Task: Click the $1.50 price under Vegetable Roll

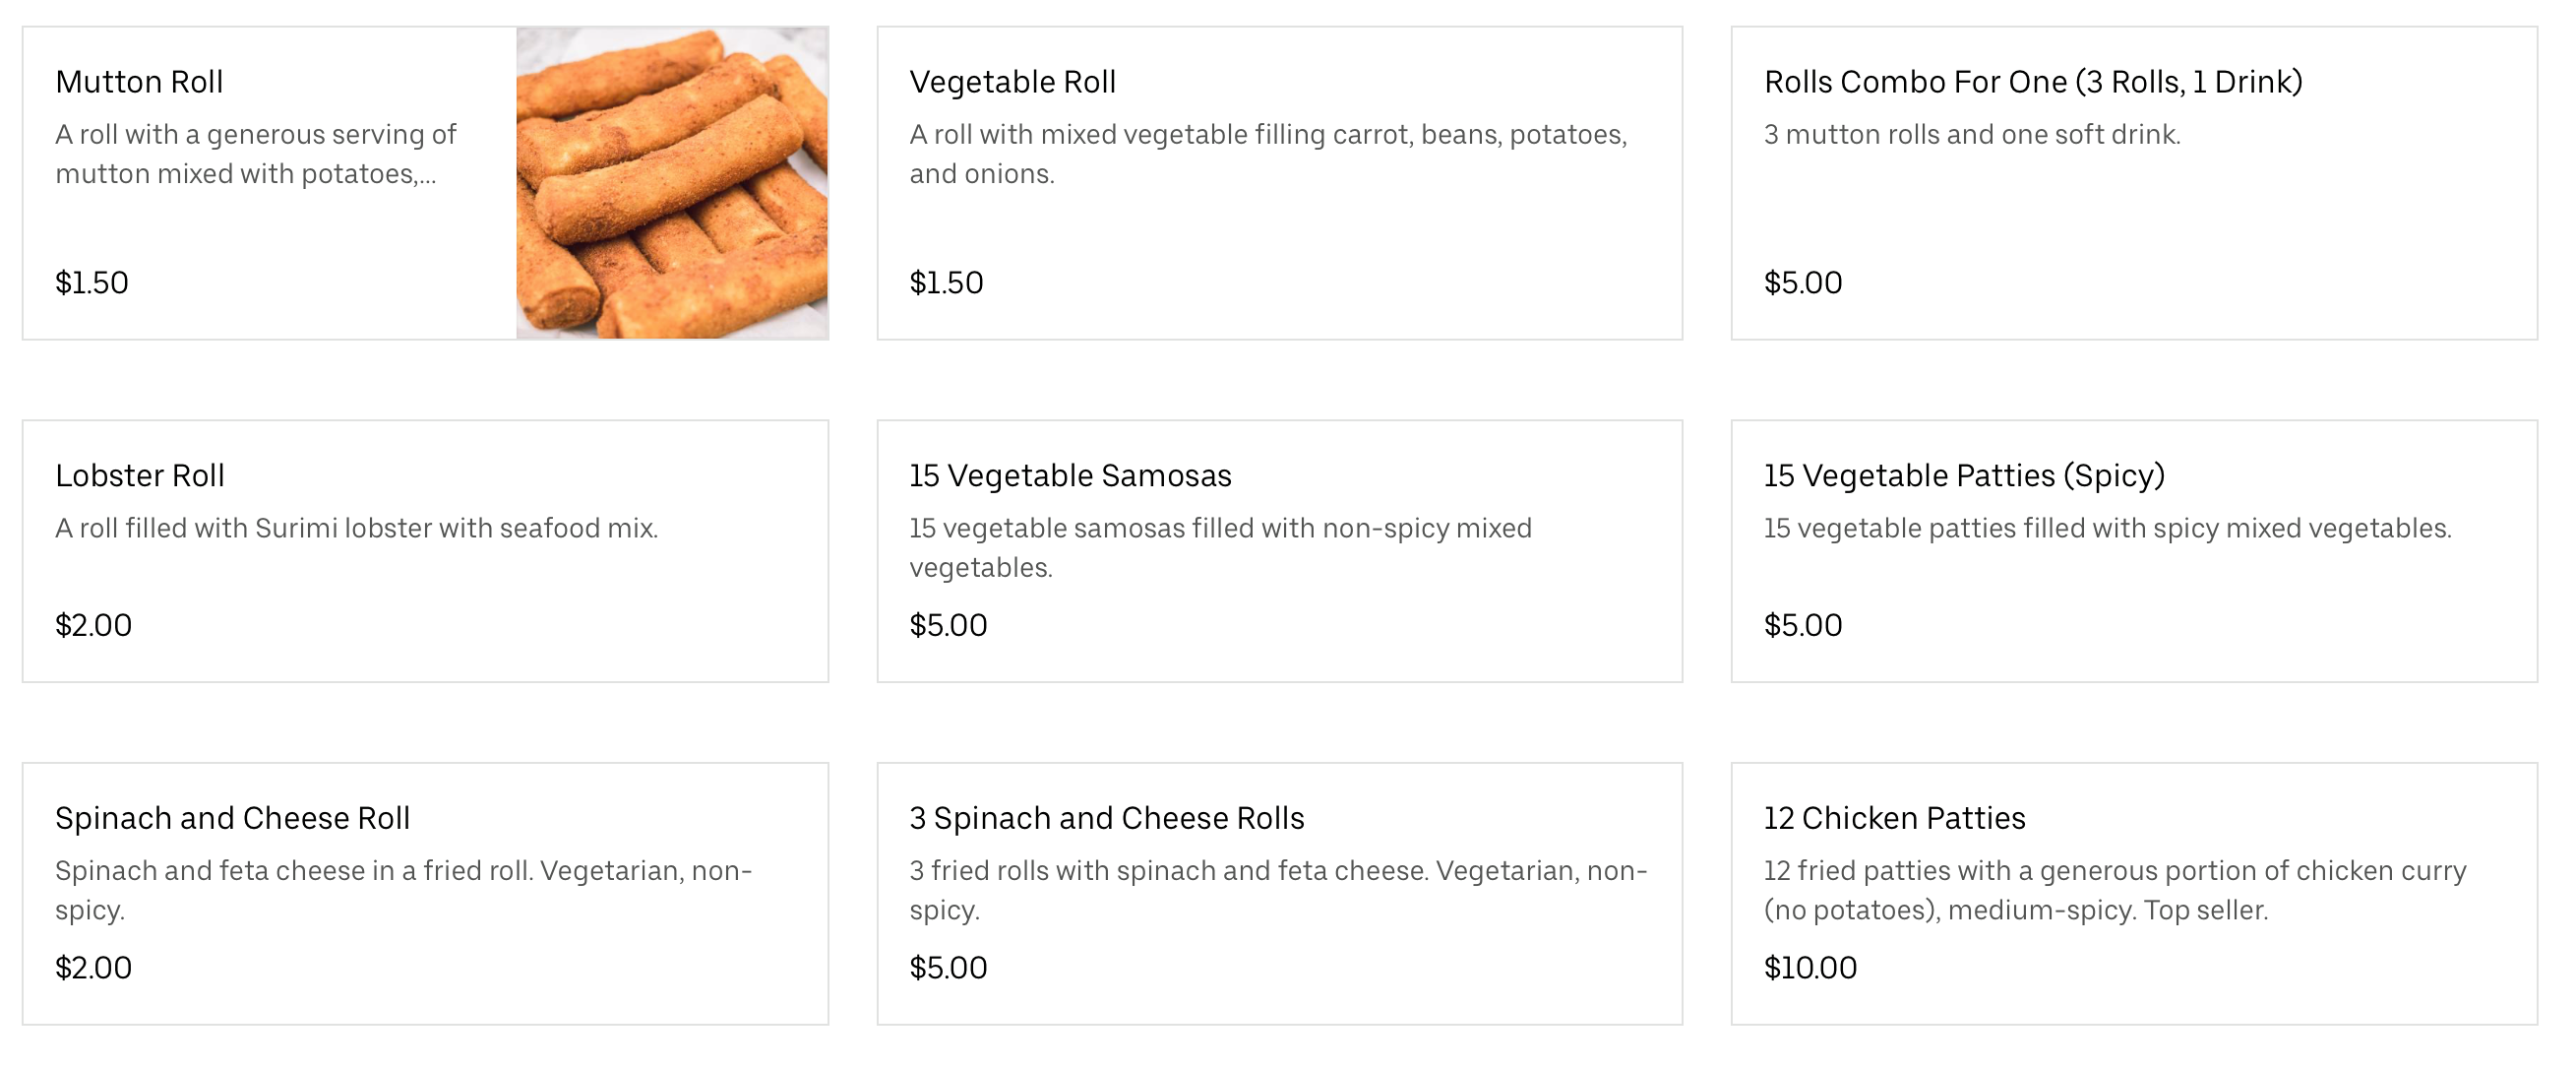Action: [946, 283]
